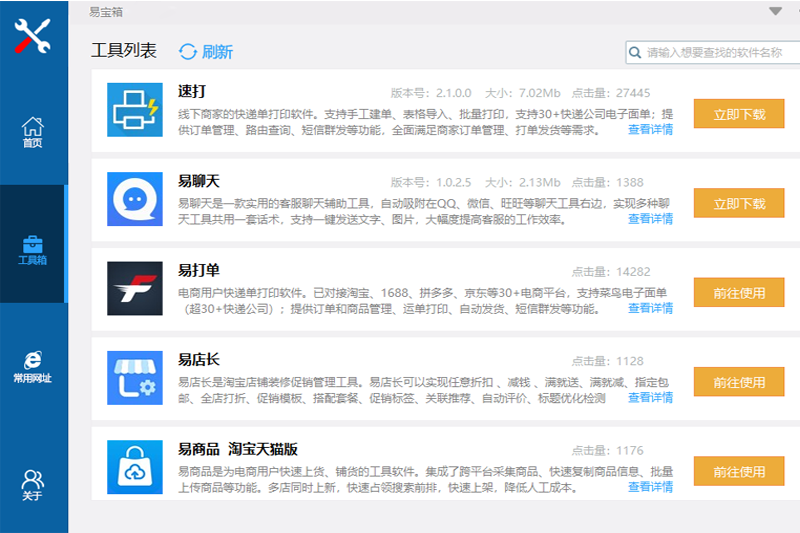The height and width of the screenshot is (533, 800).
Task: Download 速打 with 立即下载 button
Action: click(739, 114)
